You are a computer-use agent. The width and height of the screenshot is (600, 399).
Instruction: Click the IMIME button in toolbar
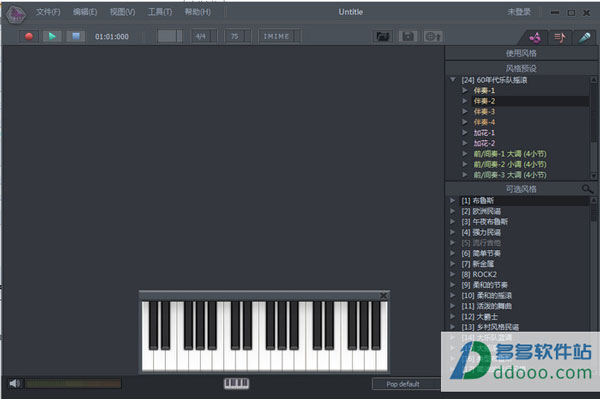(x=280, y=36)
